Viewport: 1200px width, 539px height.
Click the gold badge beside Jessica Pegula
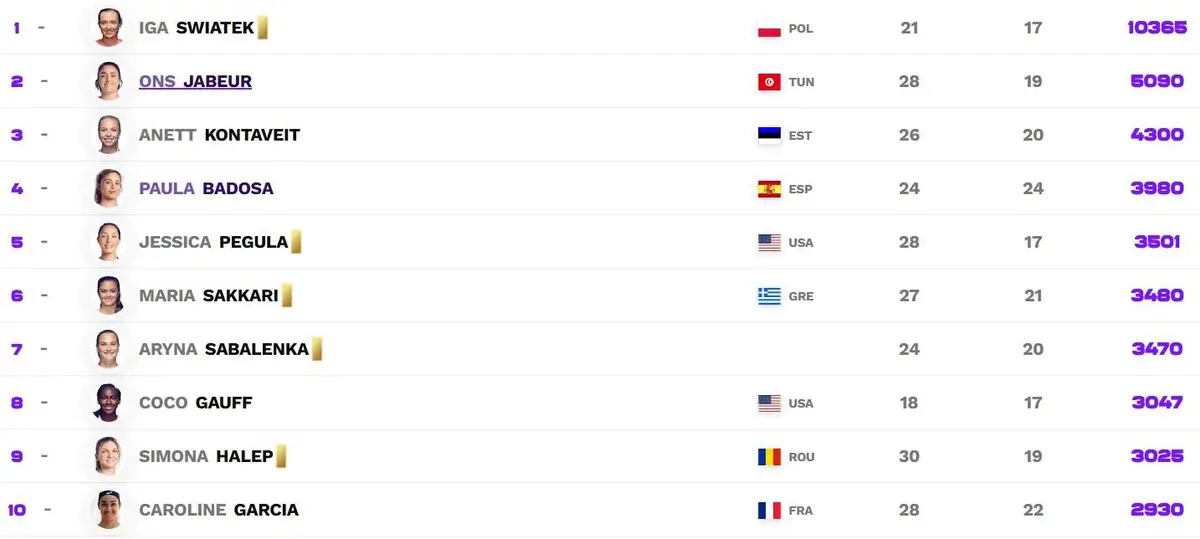coord(296,241)
